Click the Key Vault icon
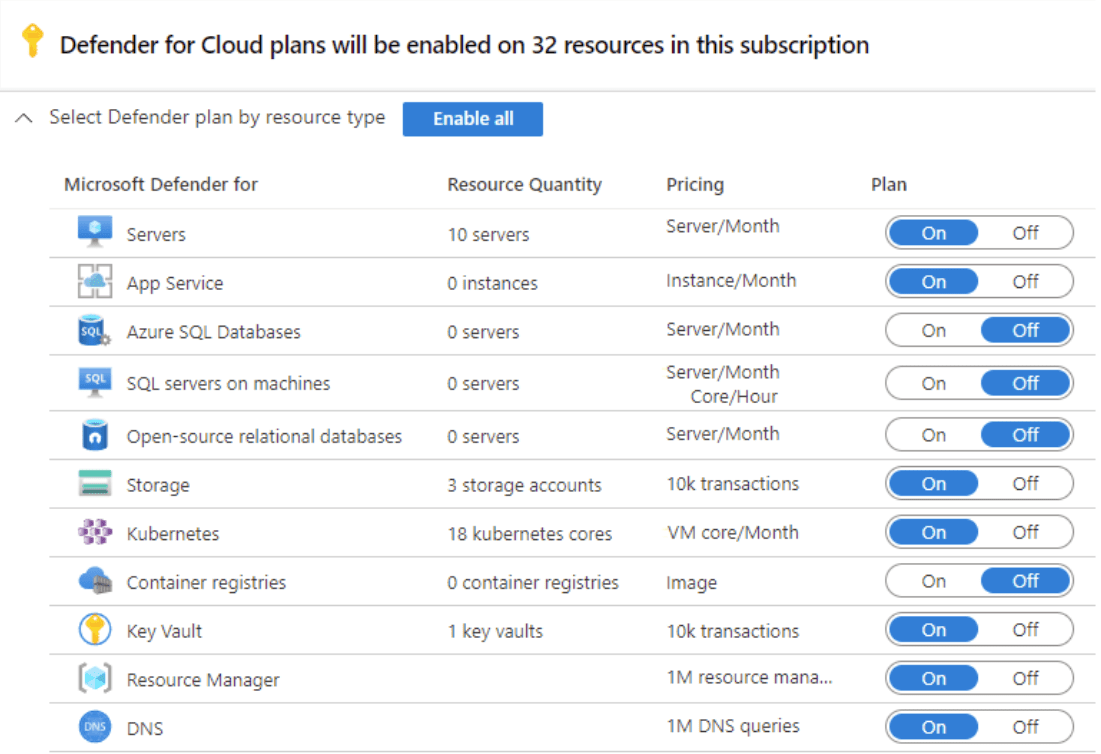 coord(95,629)
